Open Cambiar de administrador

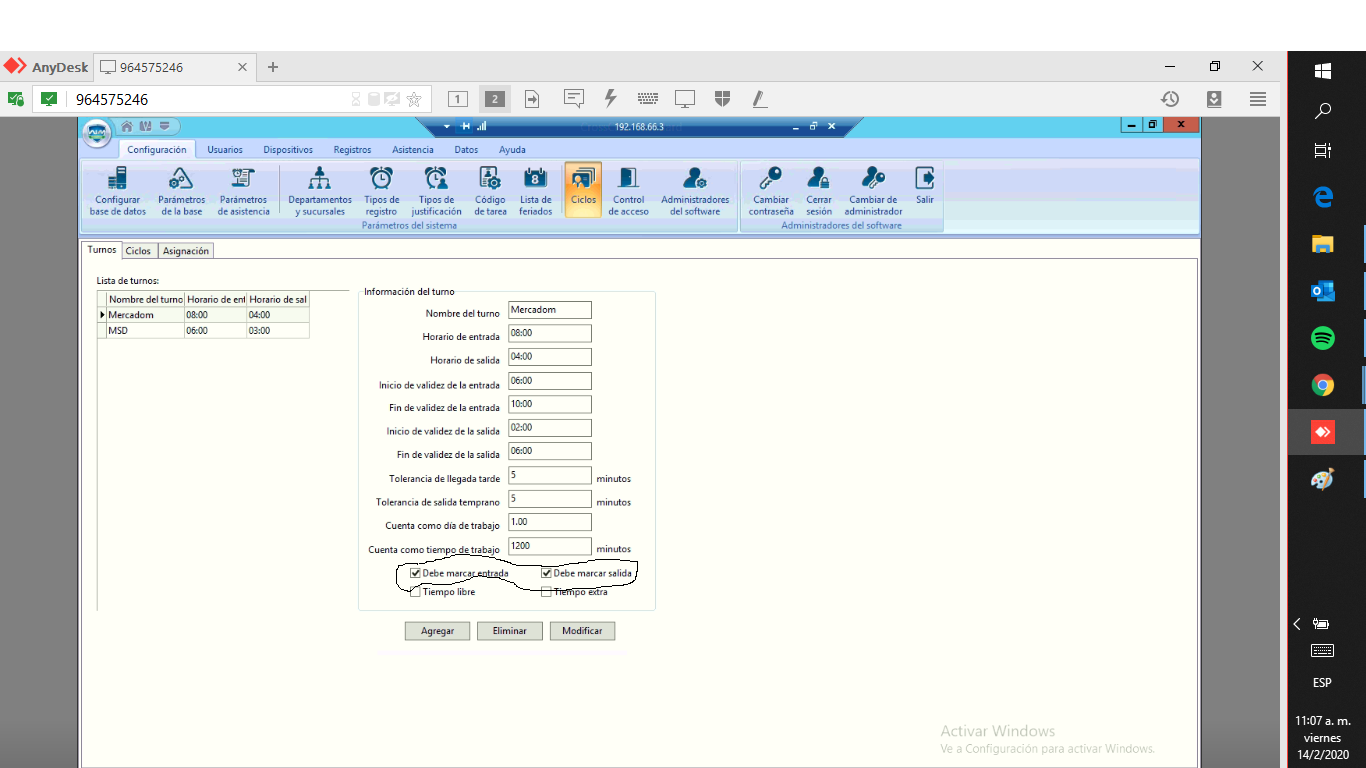[x=873, y=191]
